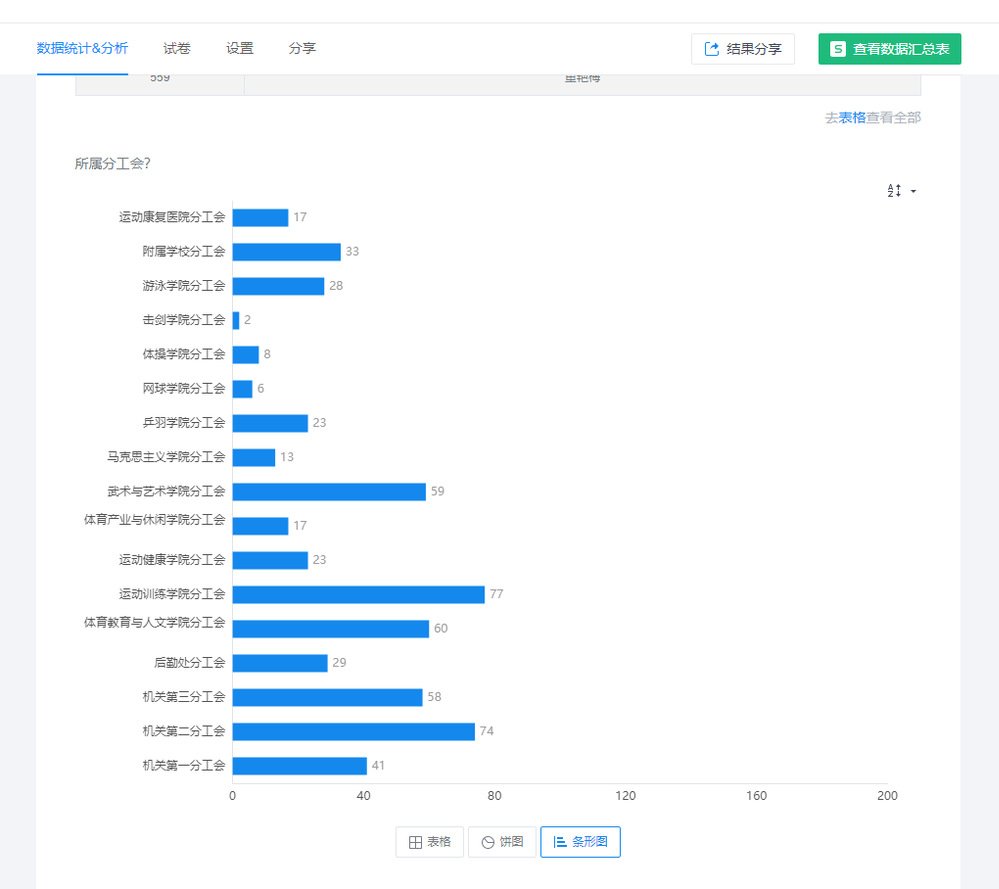Click the 运动康复医院分工会 label
999x889 pixels.
172,217
